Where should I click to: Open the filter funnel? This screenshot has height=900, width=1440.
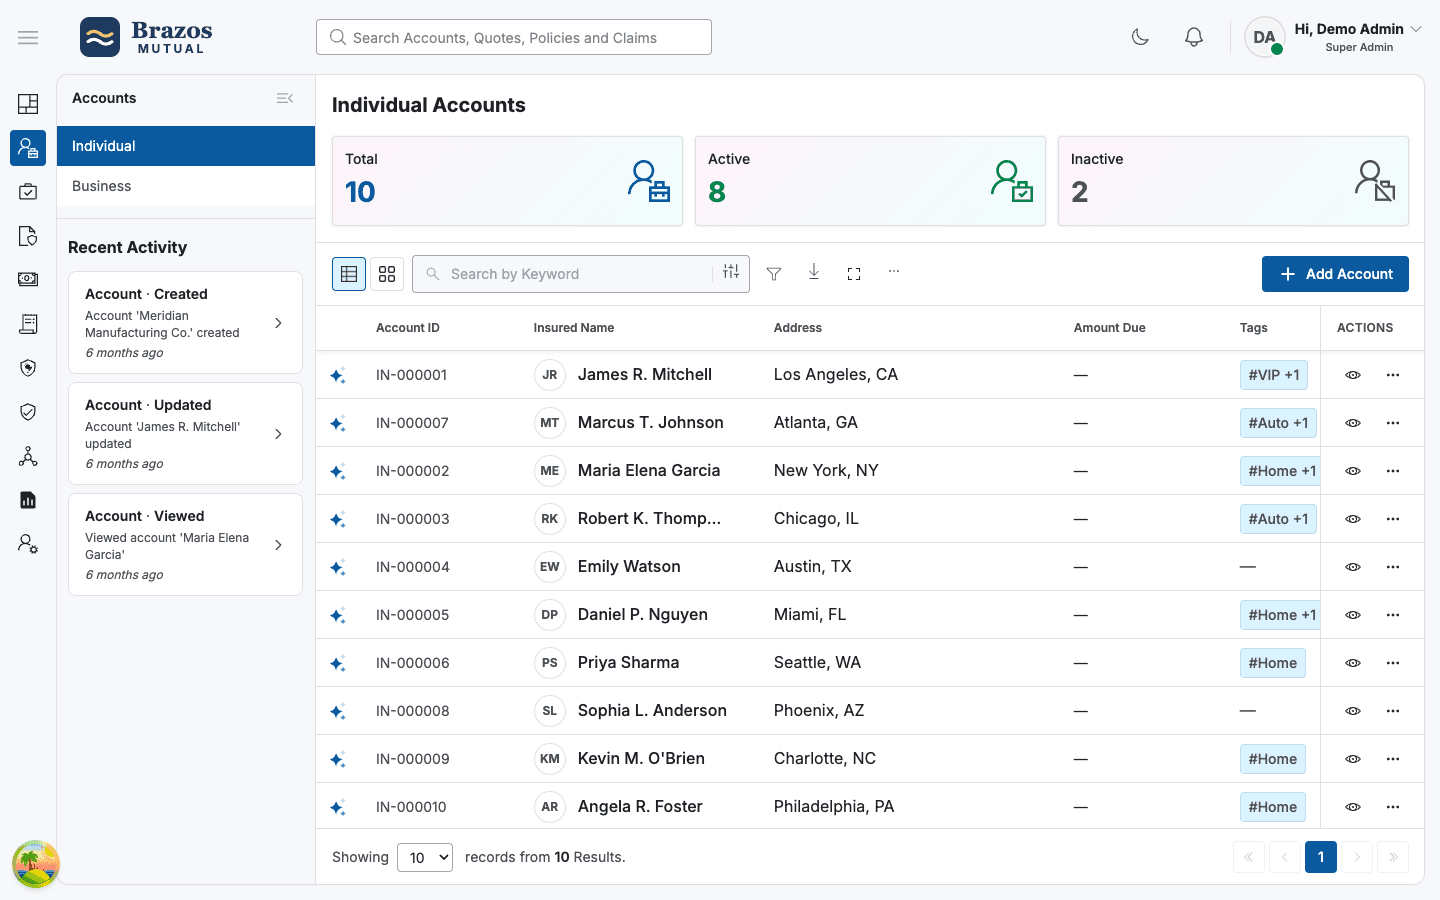point(774,274)
